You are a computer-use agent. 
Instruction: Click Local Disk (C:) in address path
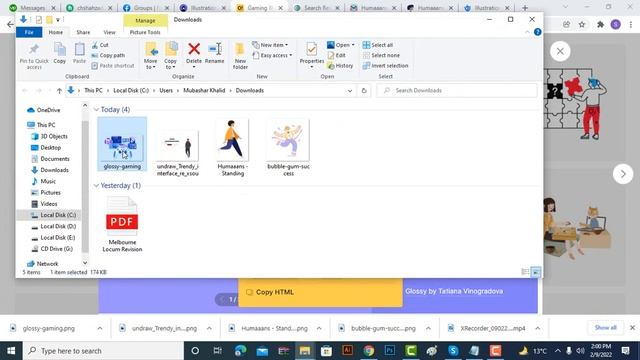131,91
